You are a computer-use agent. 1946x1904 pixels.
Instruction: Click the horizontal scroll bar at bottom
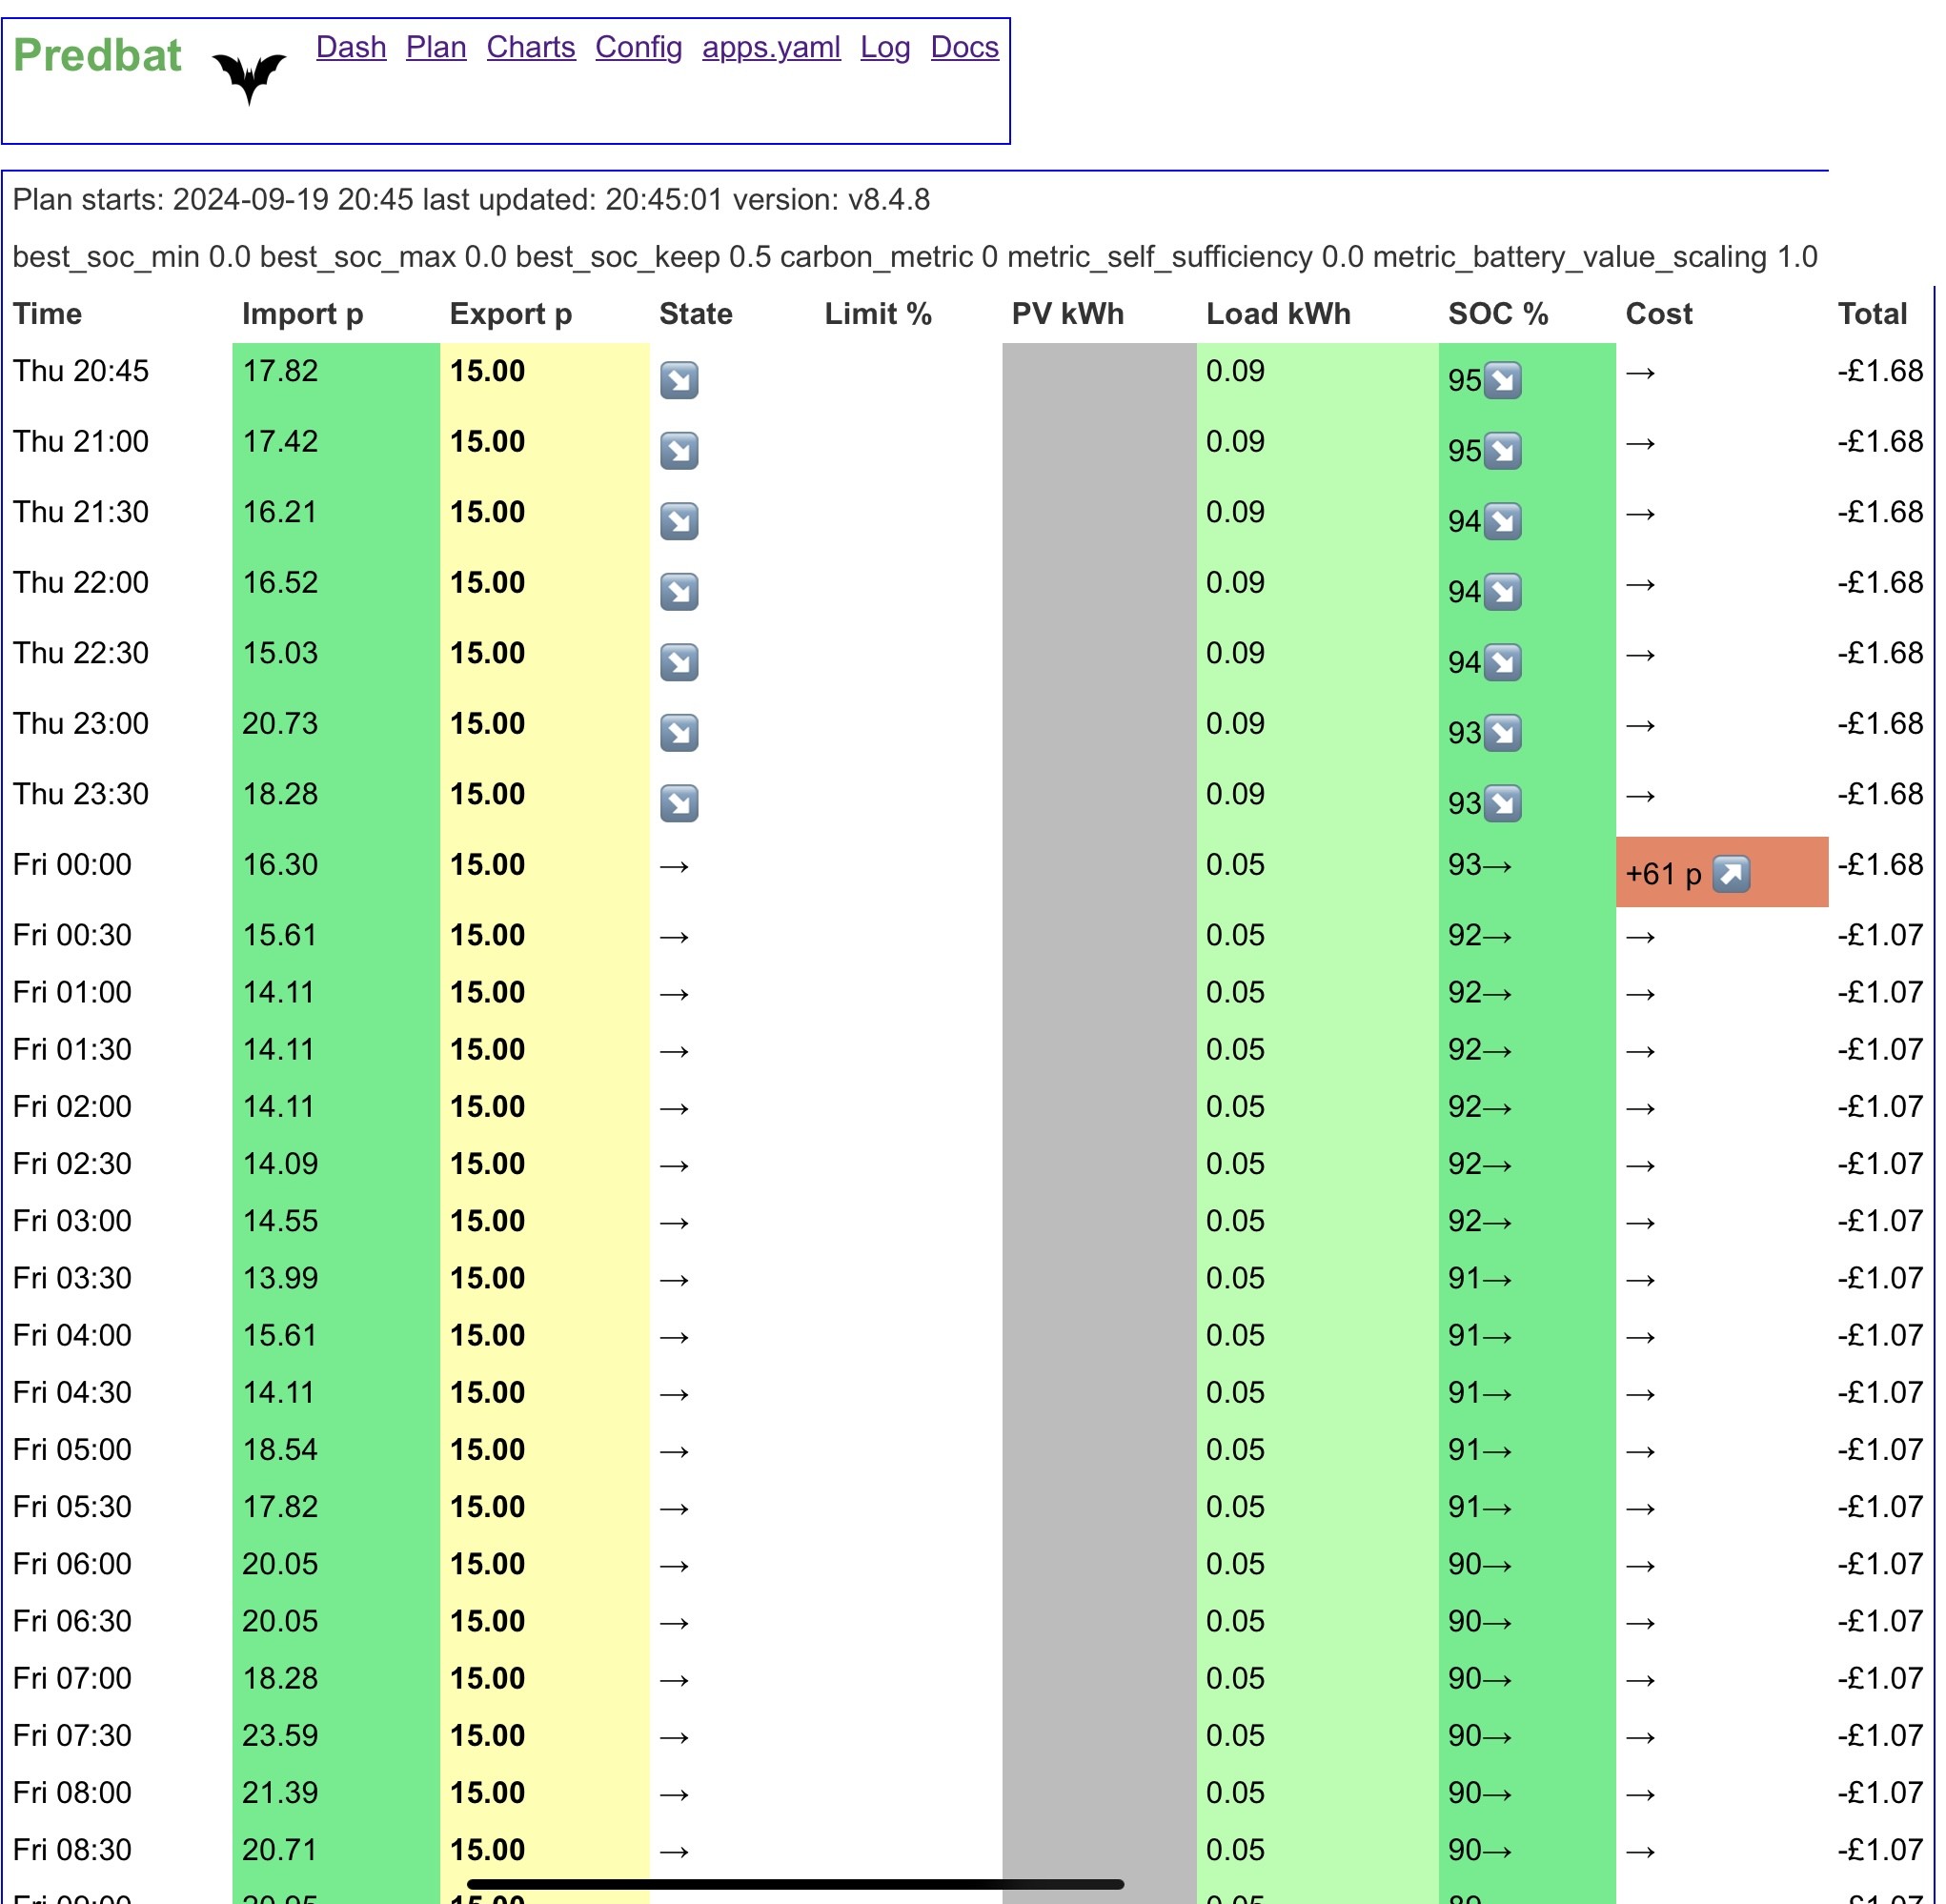[796, 1884]
